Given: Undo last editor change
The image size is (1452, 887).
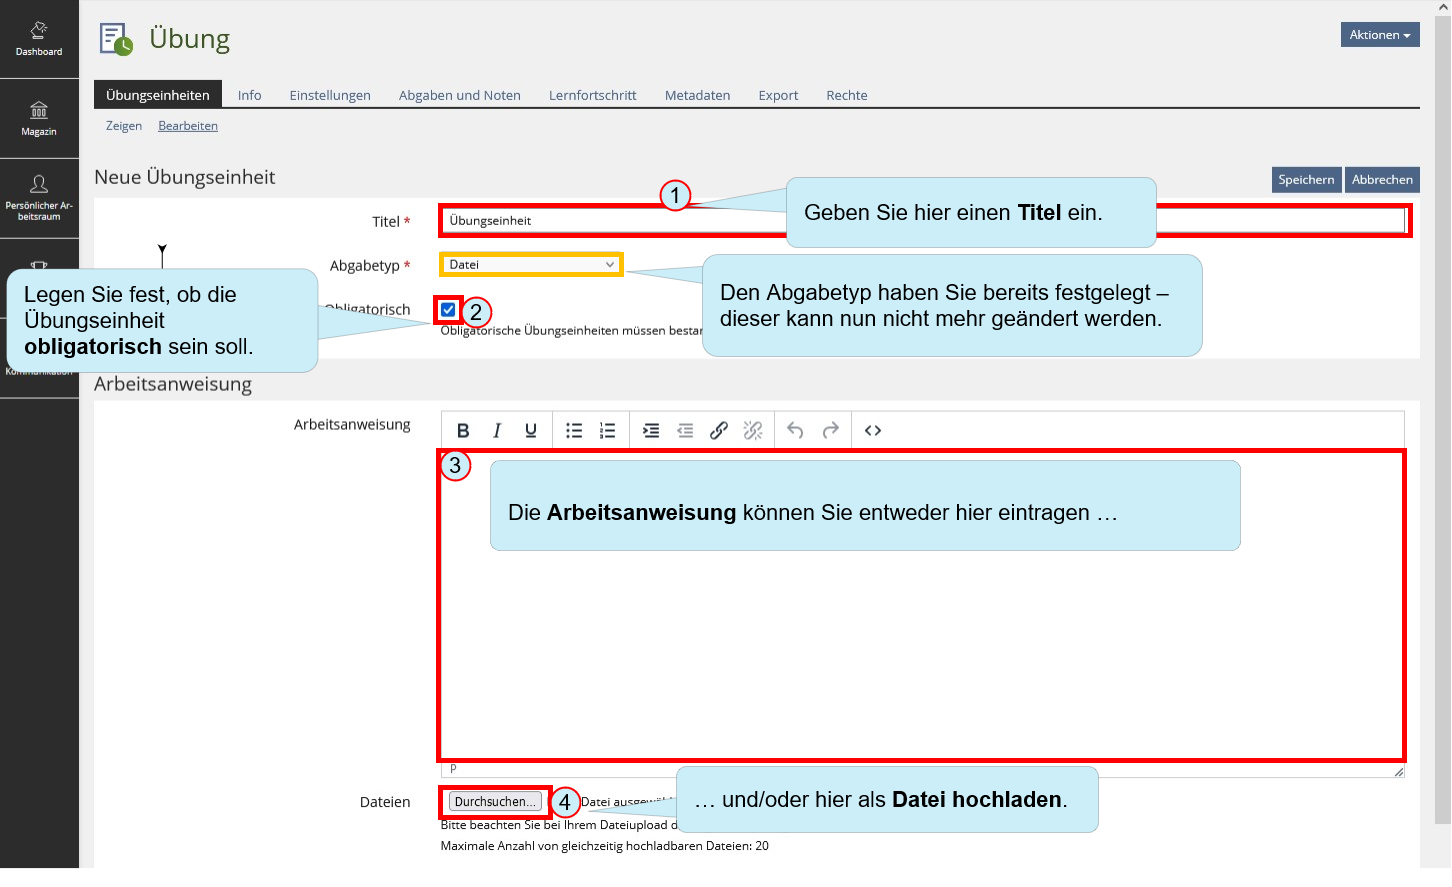Looking at the screenshot, I should [x=796, y=431].
